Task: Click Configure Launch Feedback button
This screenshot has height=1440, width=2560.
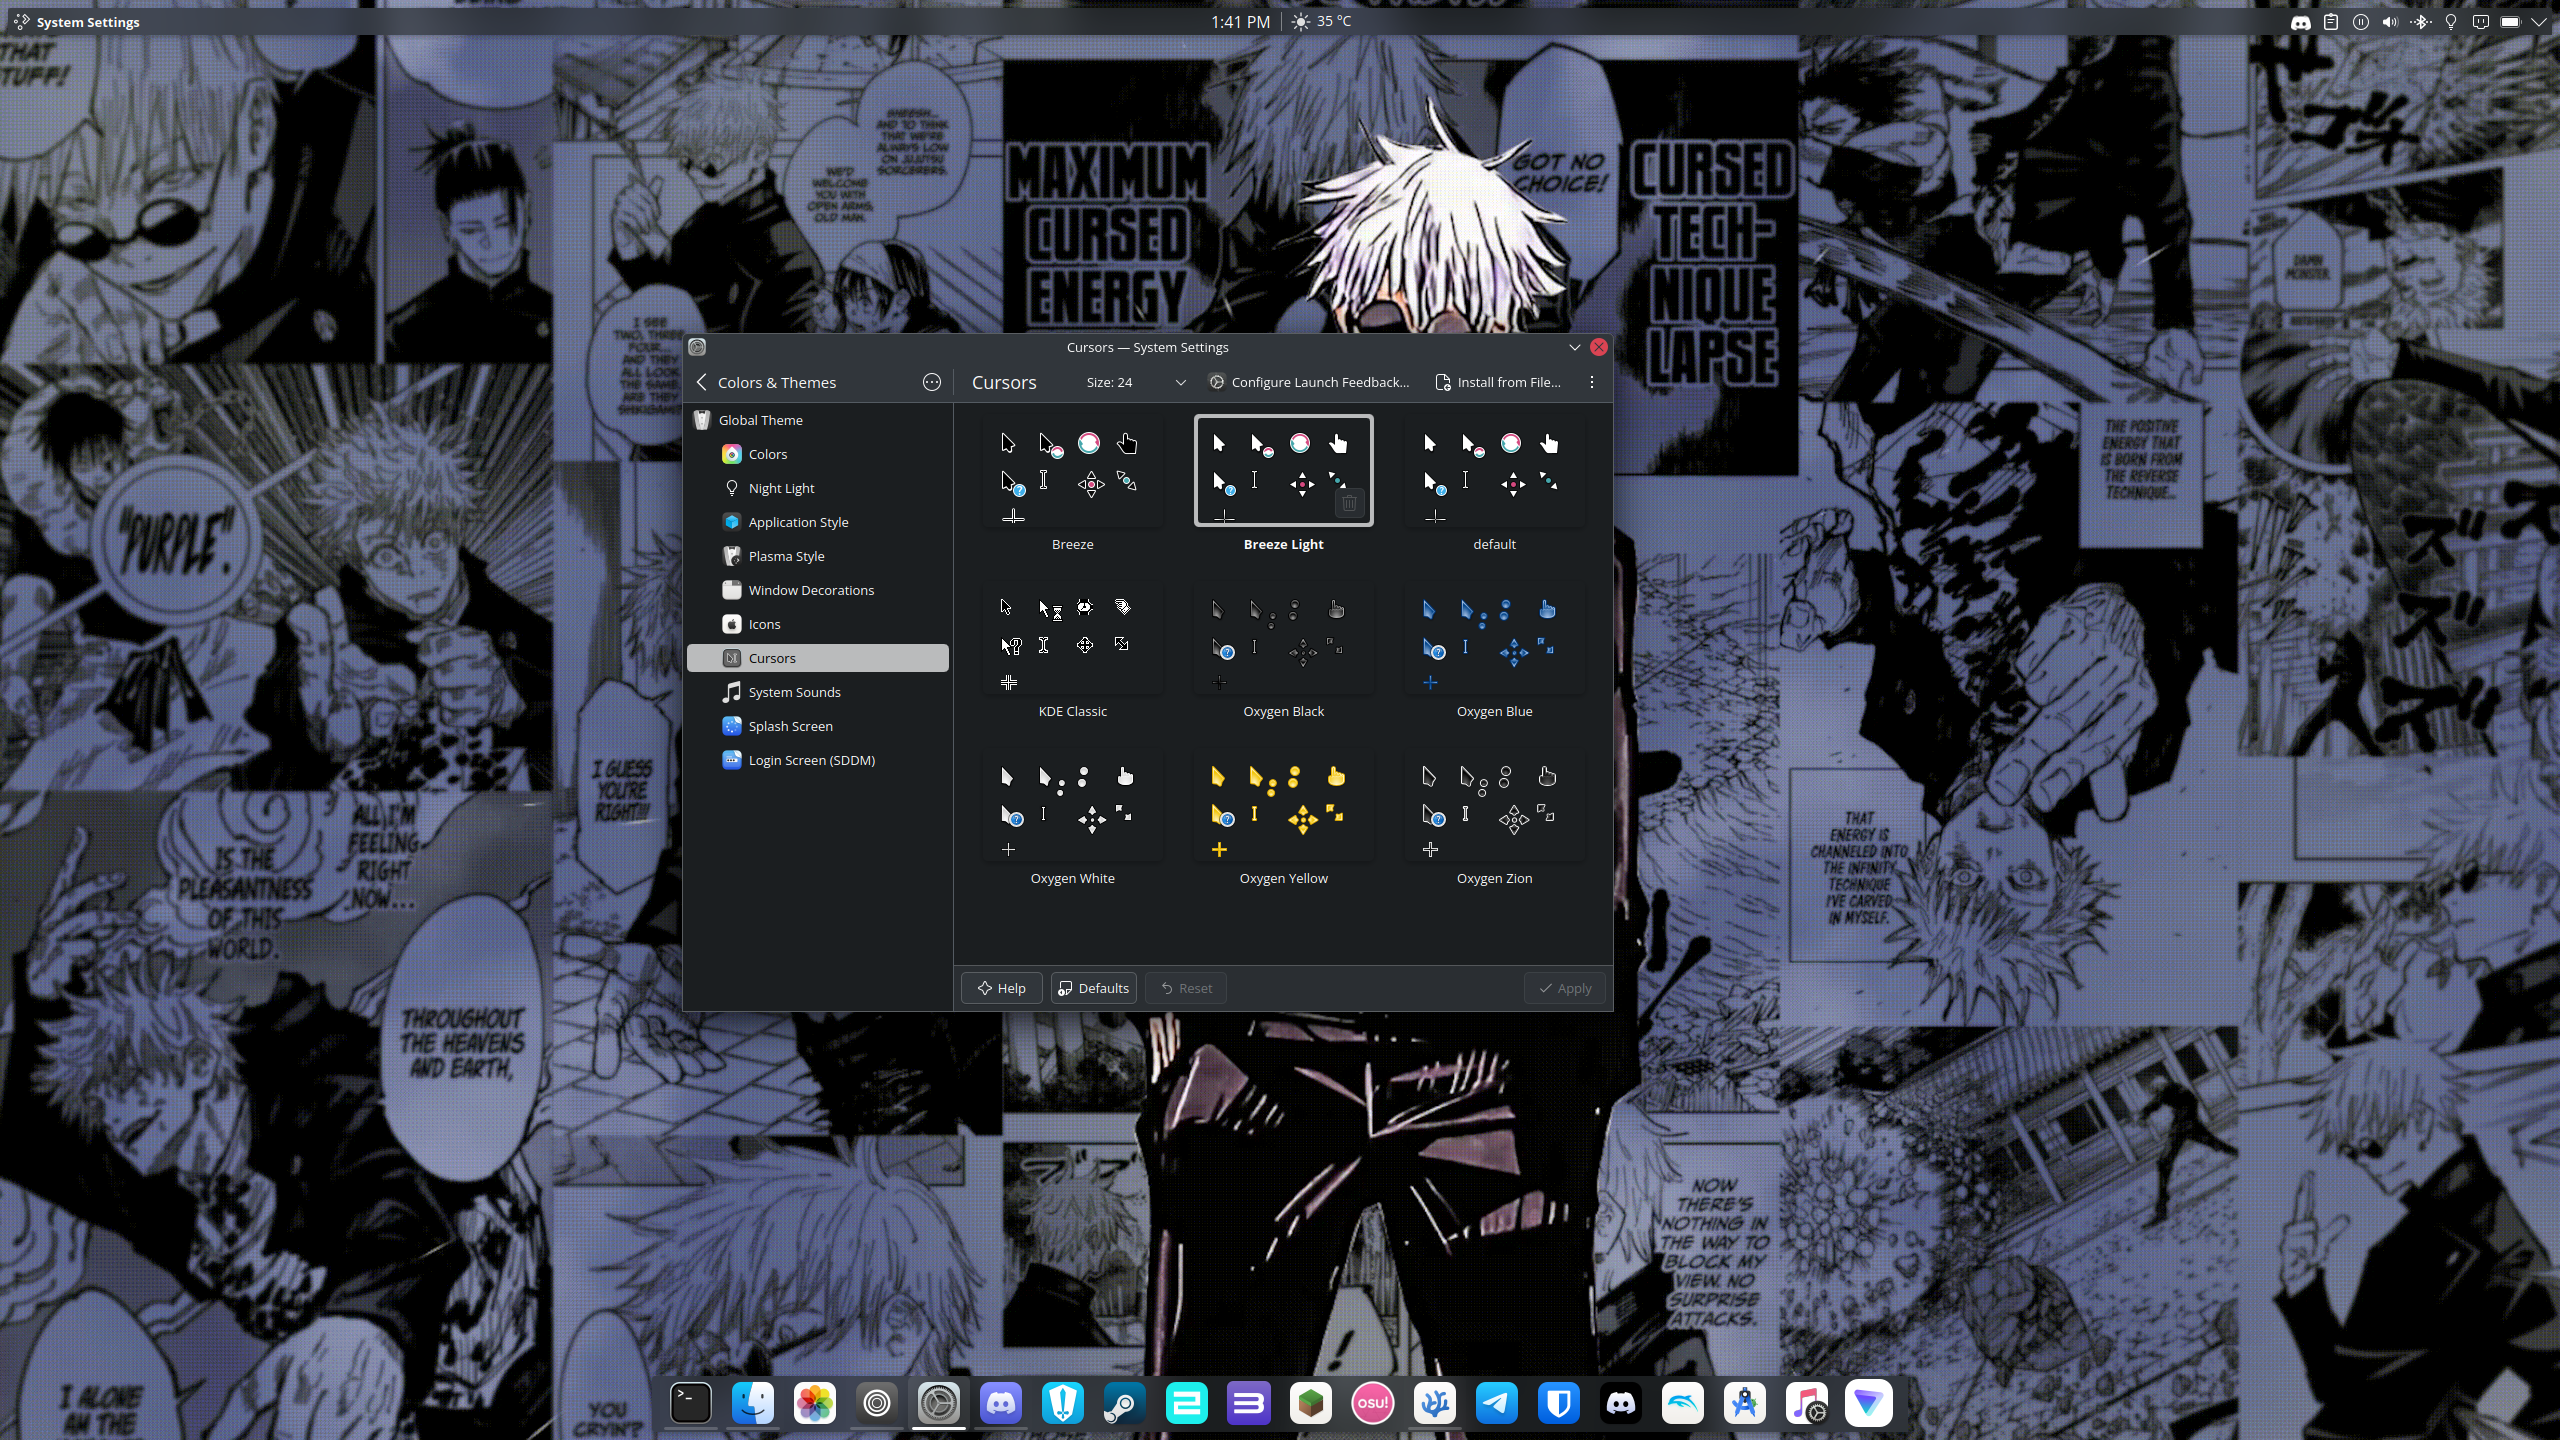Action: [x=1309, y=382]
